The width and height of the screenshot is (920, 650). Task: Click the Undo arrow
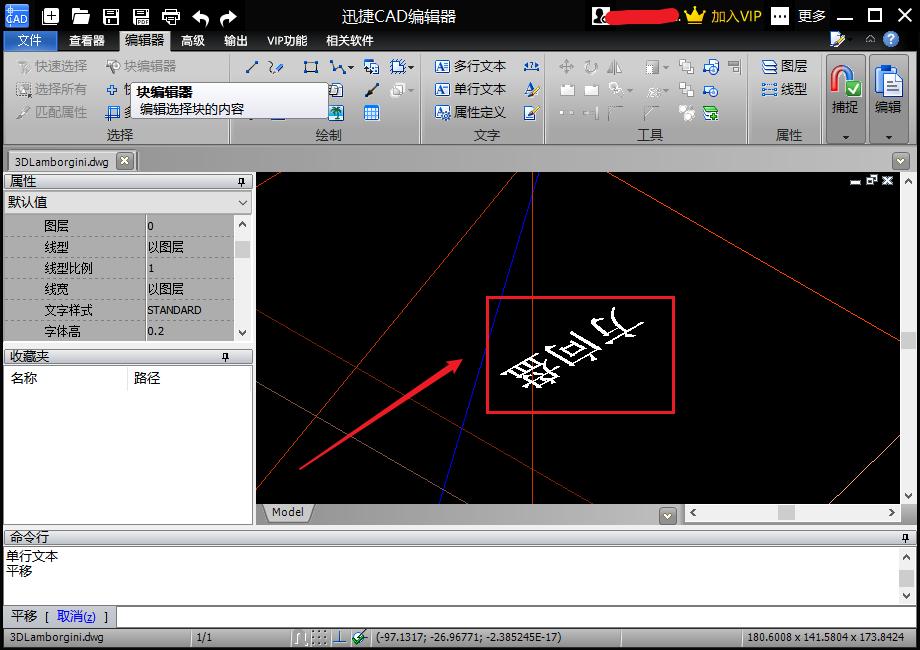click(x=201, y=18)
